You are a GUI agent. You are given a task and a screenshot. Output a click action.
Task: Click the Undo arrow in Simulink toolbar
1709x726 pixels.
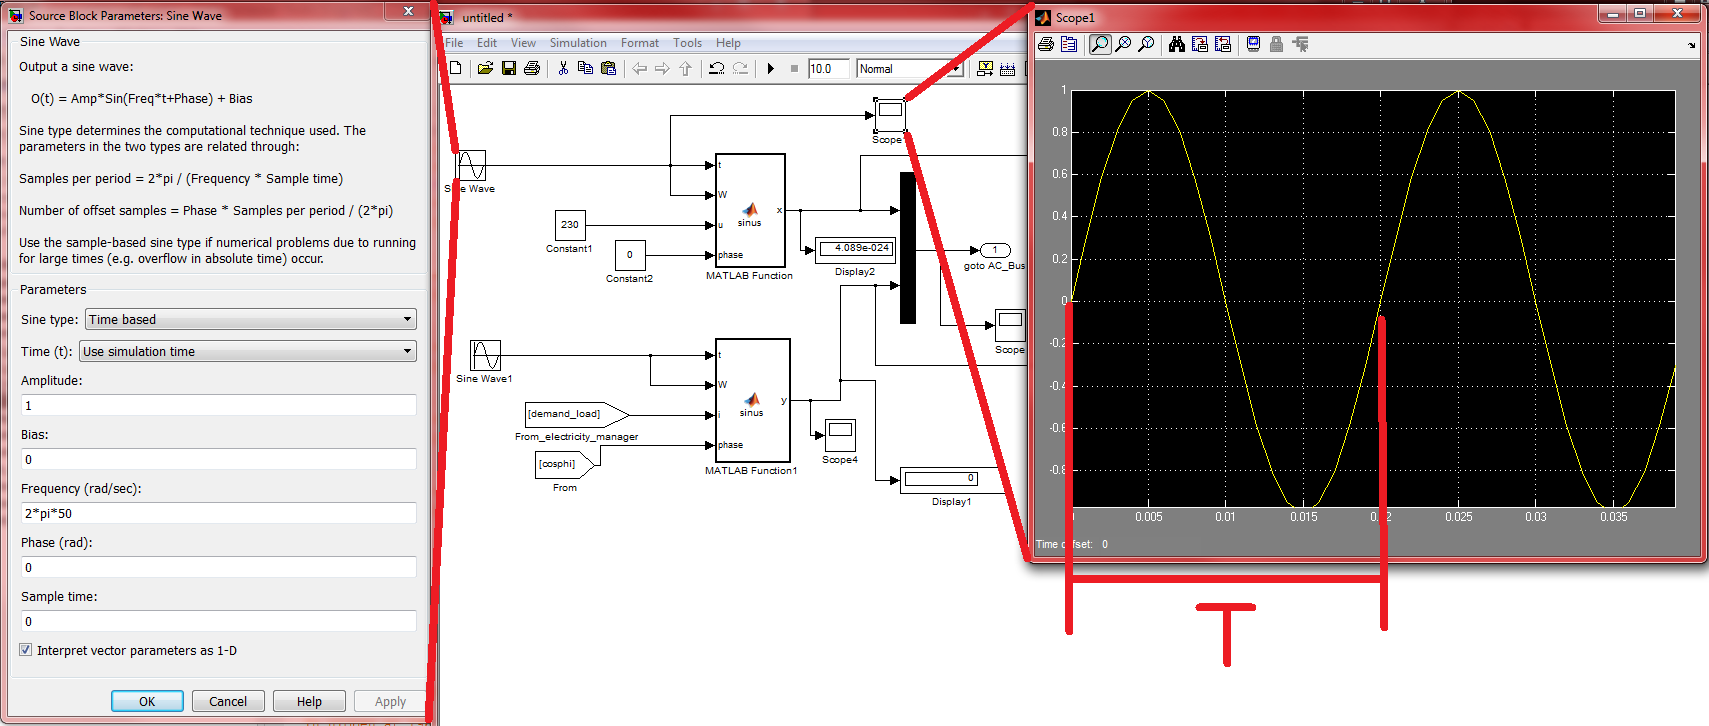[716, 69]
